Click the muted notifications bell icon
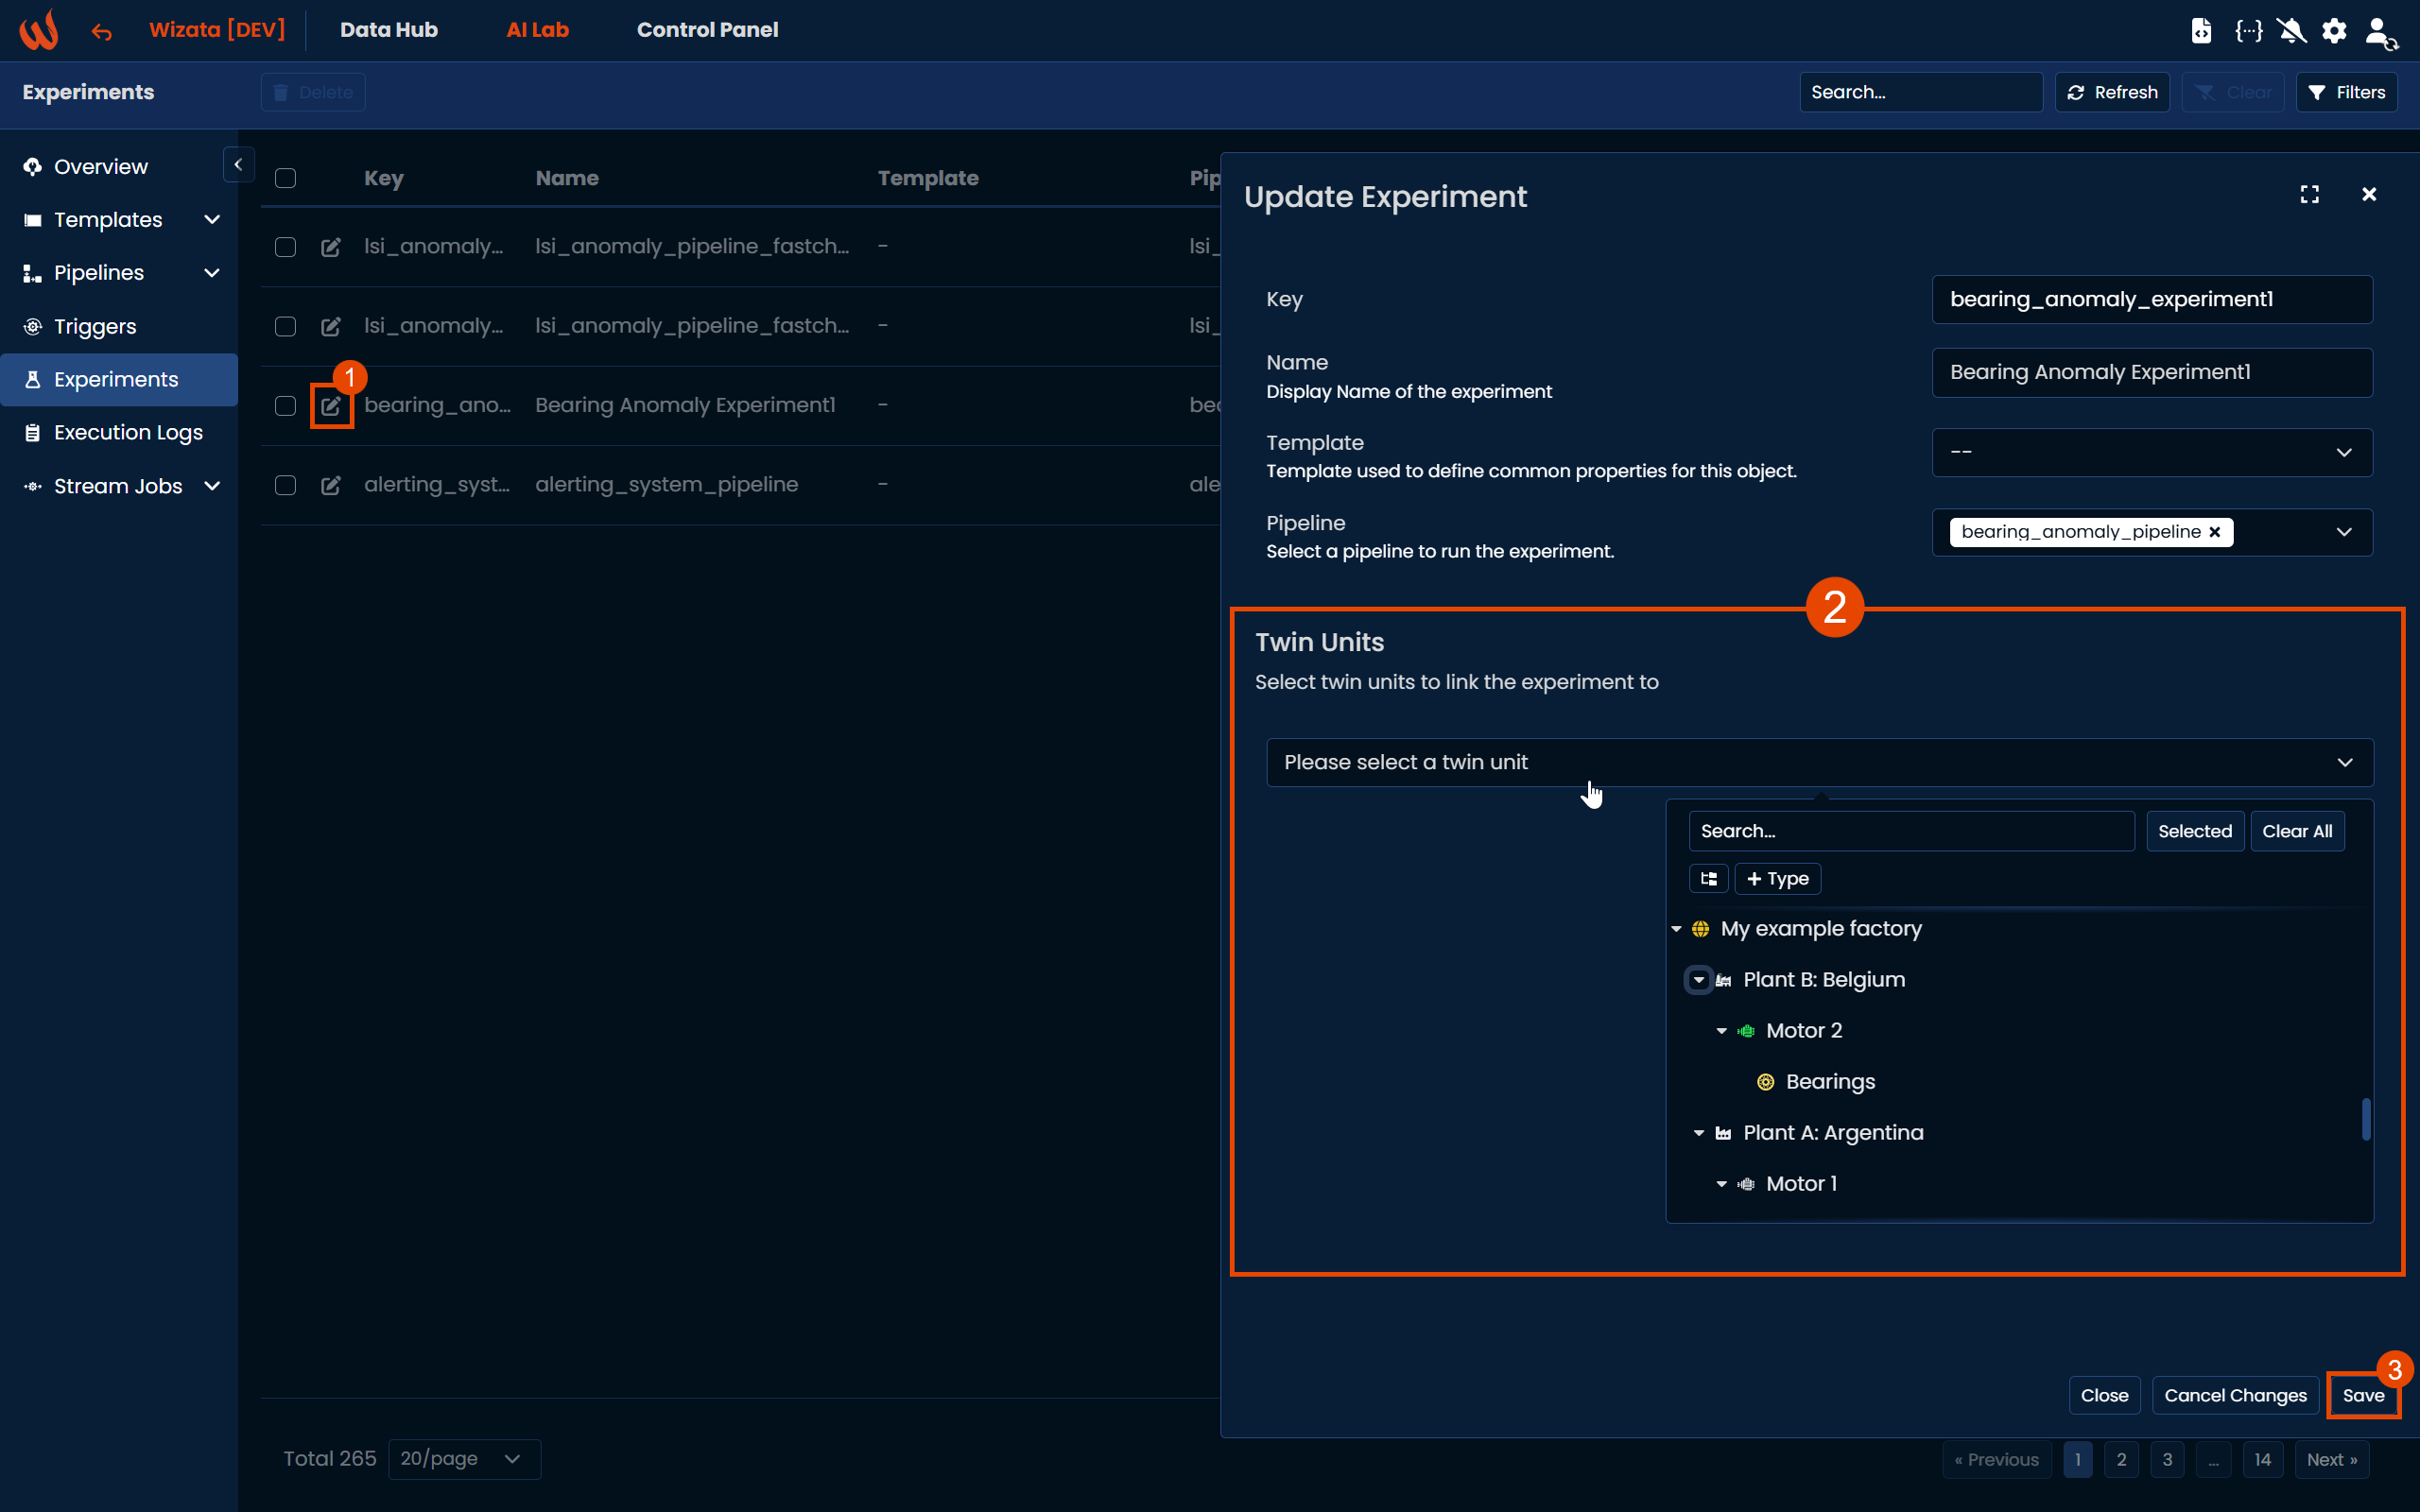 coord(2291,31)
